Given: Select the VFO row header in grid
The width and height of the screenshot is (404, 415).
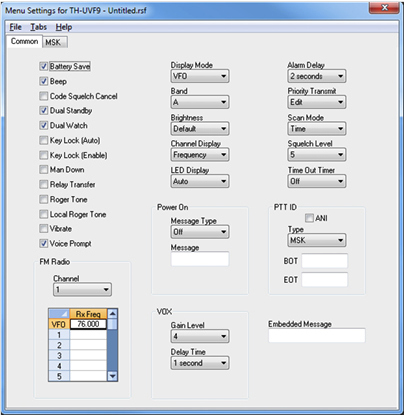Looking at the screenshot, I should 59,324.
